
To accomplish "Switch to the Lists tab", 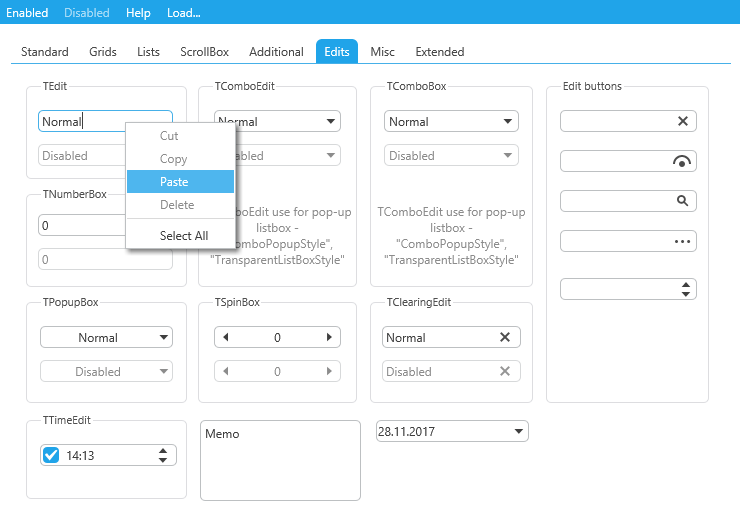I will pyautogui.click(x=148, y=51).
